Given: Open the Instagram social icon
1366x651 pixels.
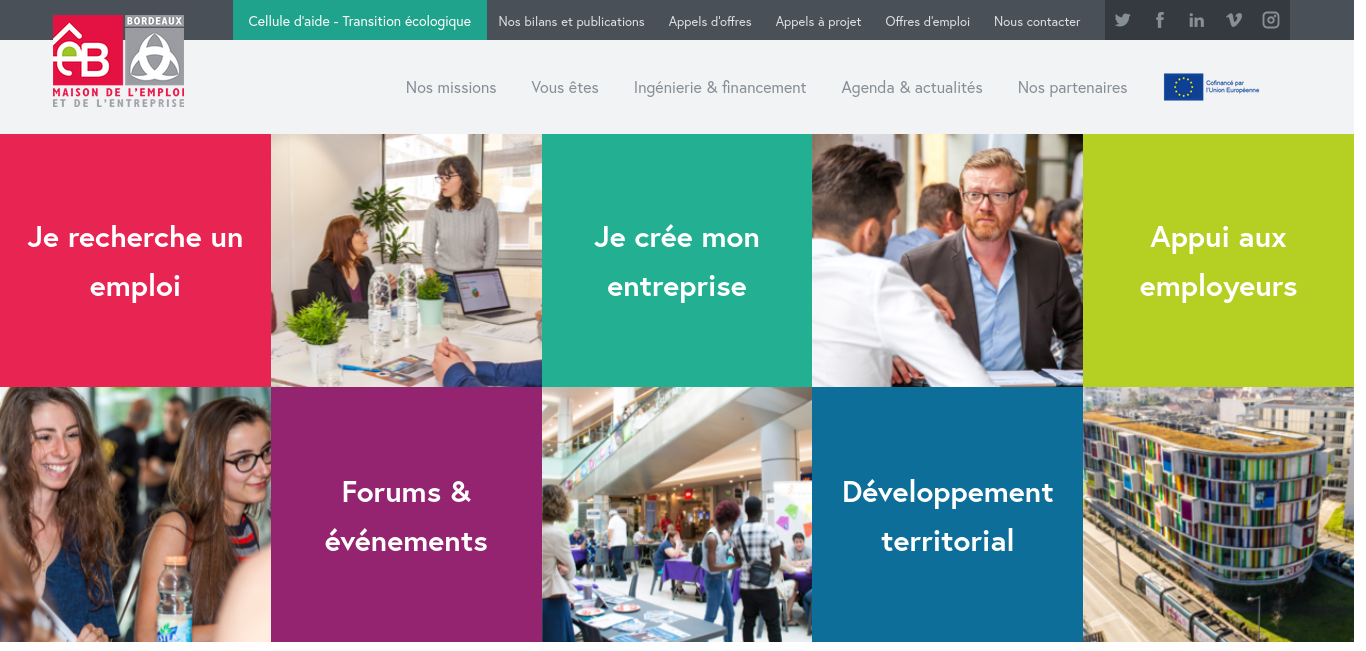Looking at the screenshot, I should point(1271,20).
